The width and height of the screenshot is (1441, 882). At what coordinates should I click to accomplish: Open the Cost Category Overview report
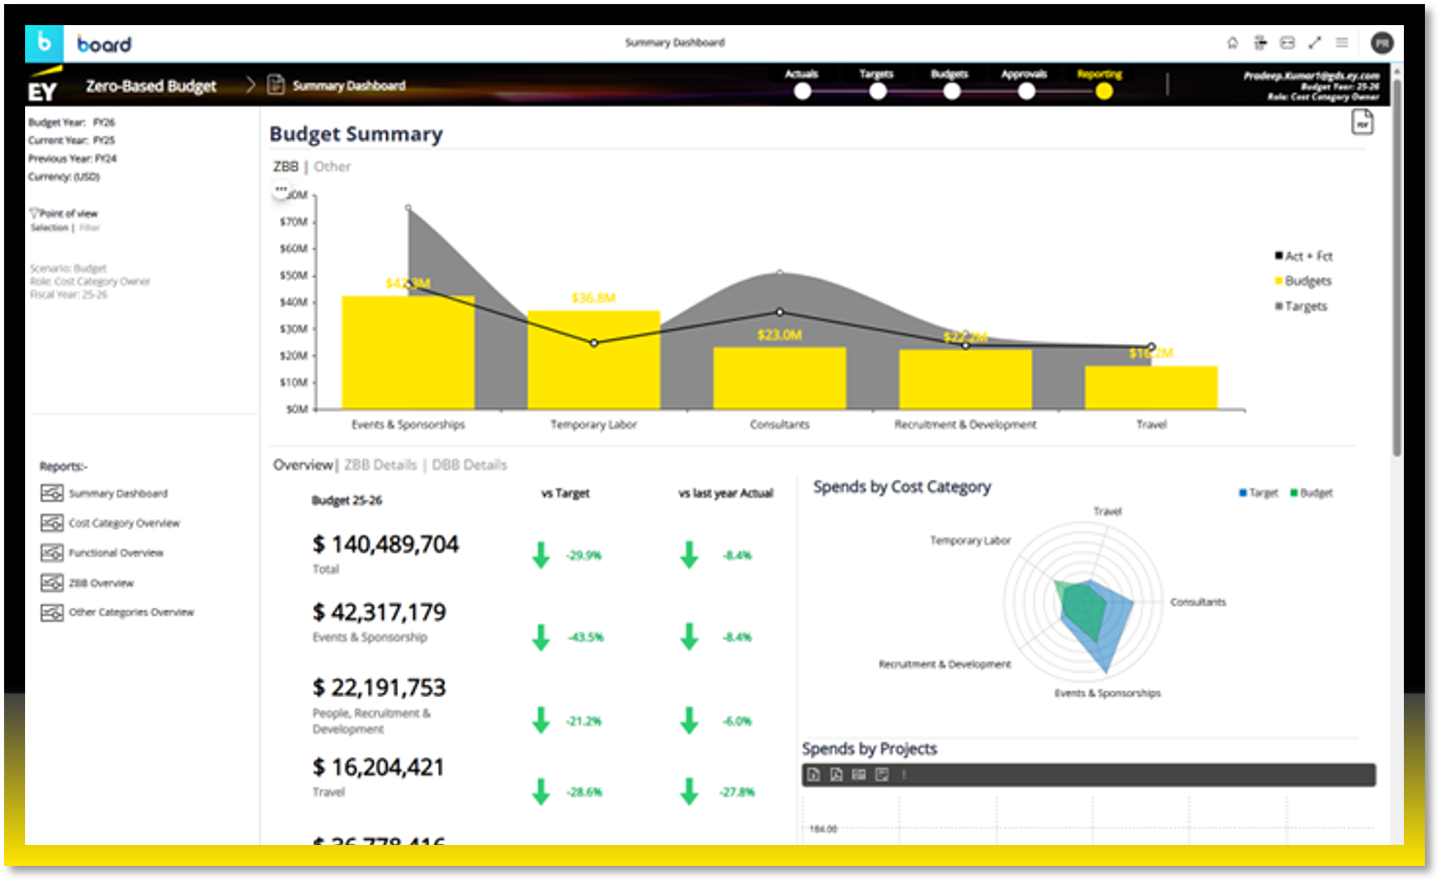click(124, 523)
